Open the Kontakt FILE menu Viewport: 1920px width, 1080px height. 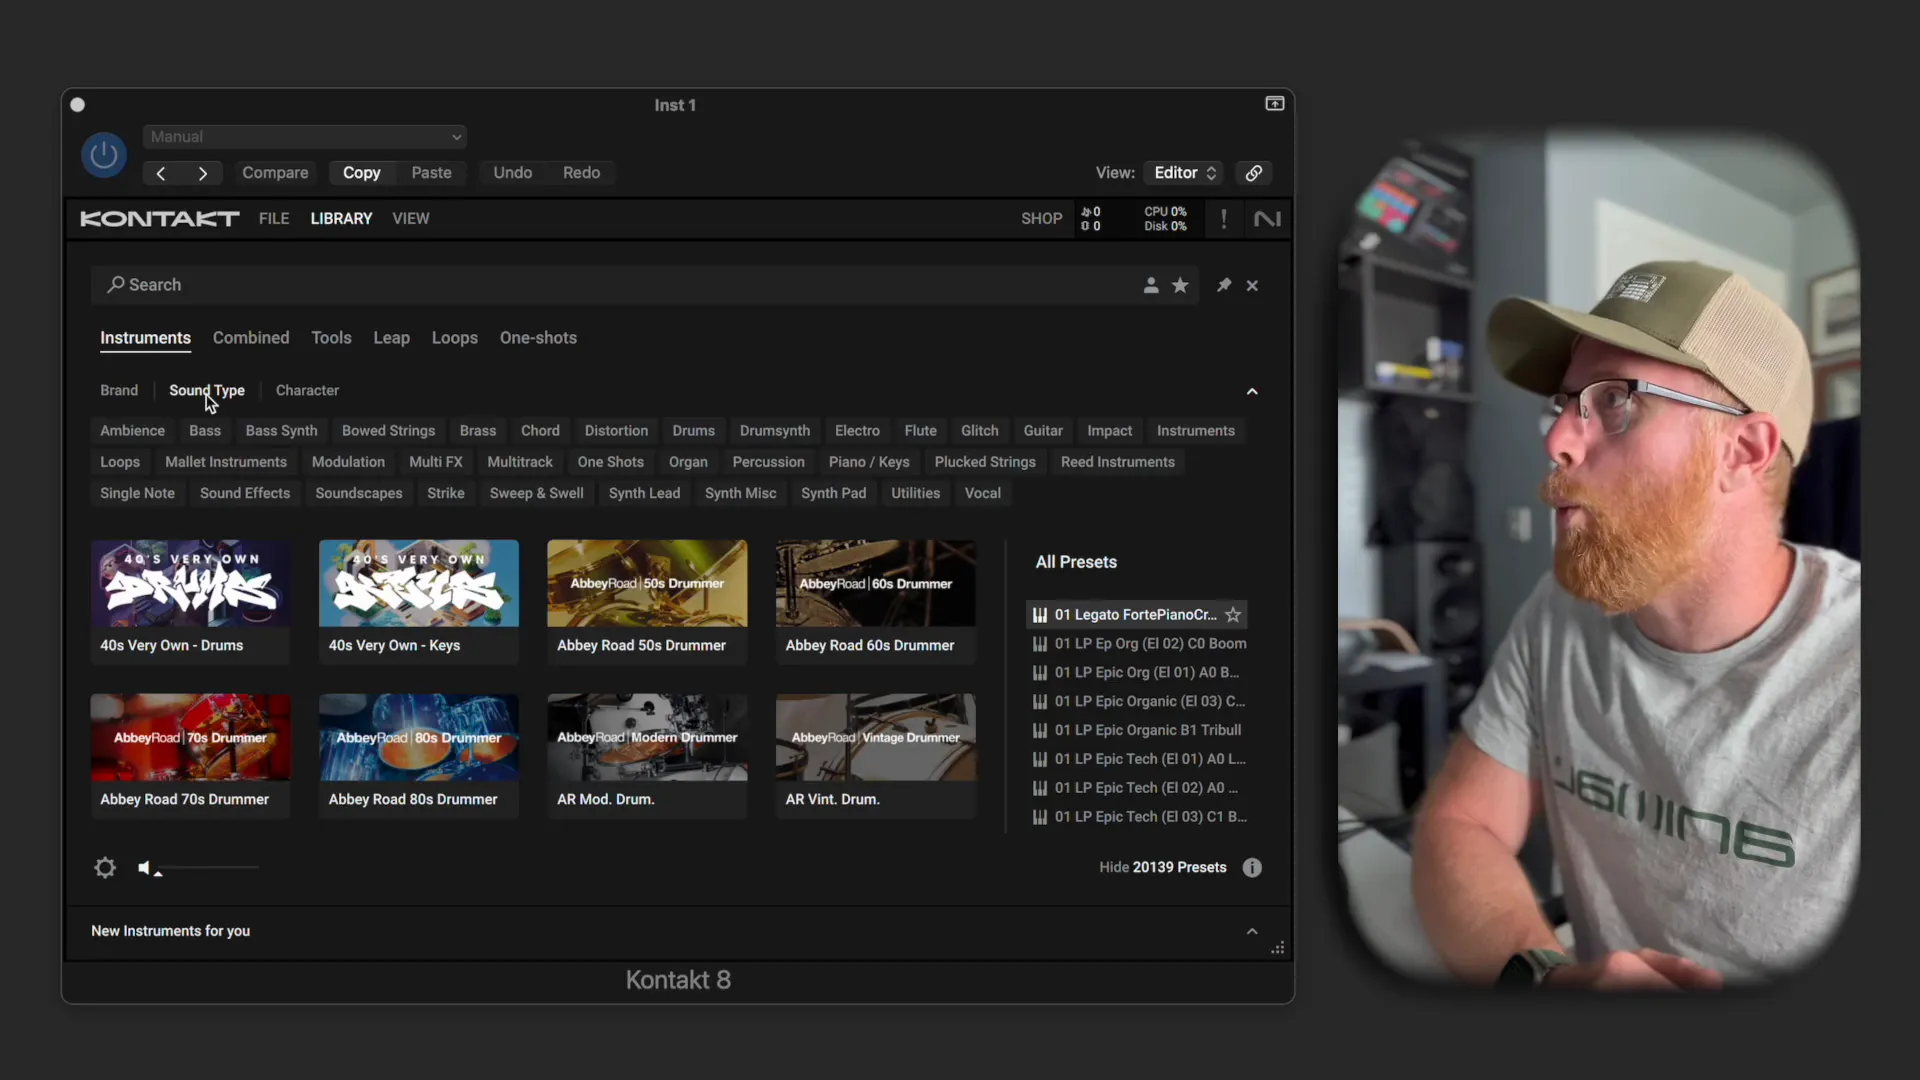coord(274,219)
